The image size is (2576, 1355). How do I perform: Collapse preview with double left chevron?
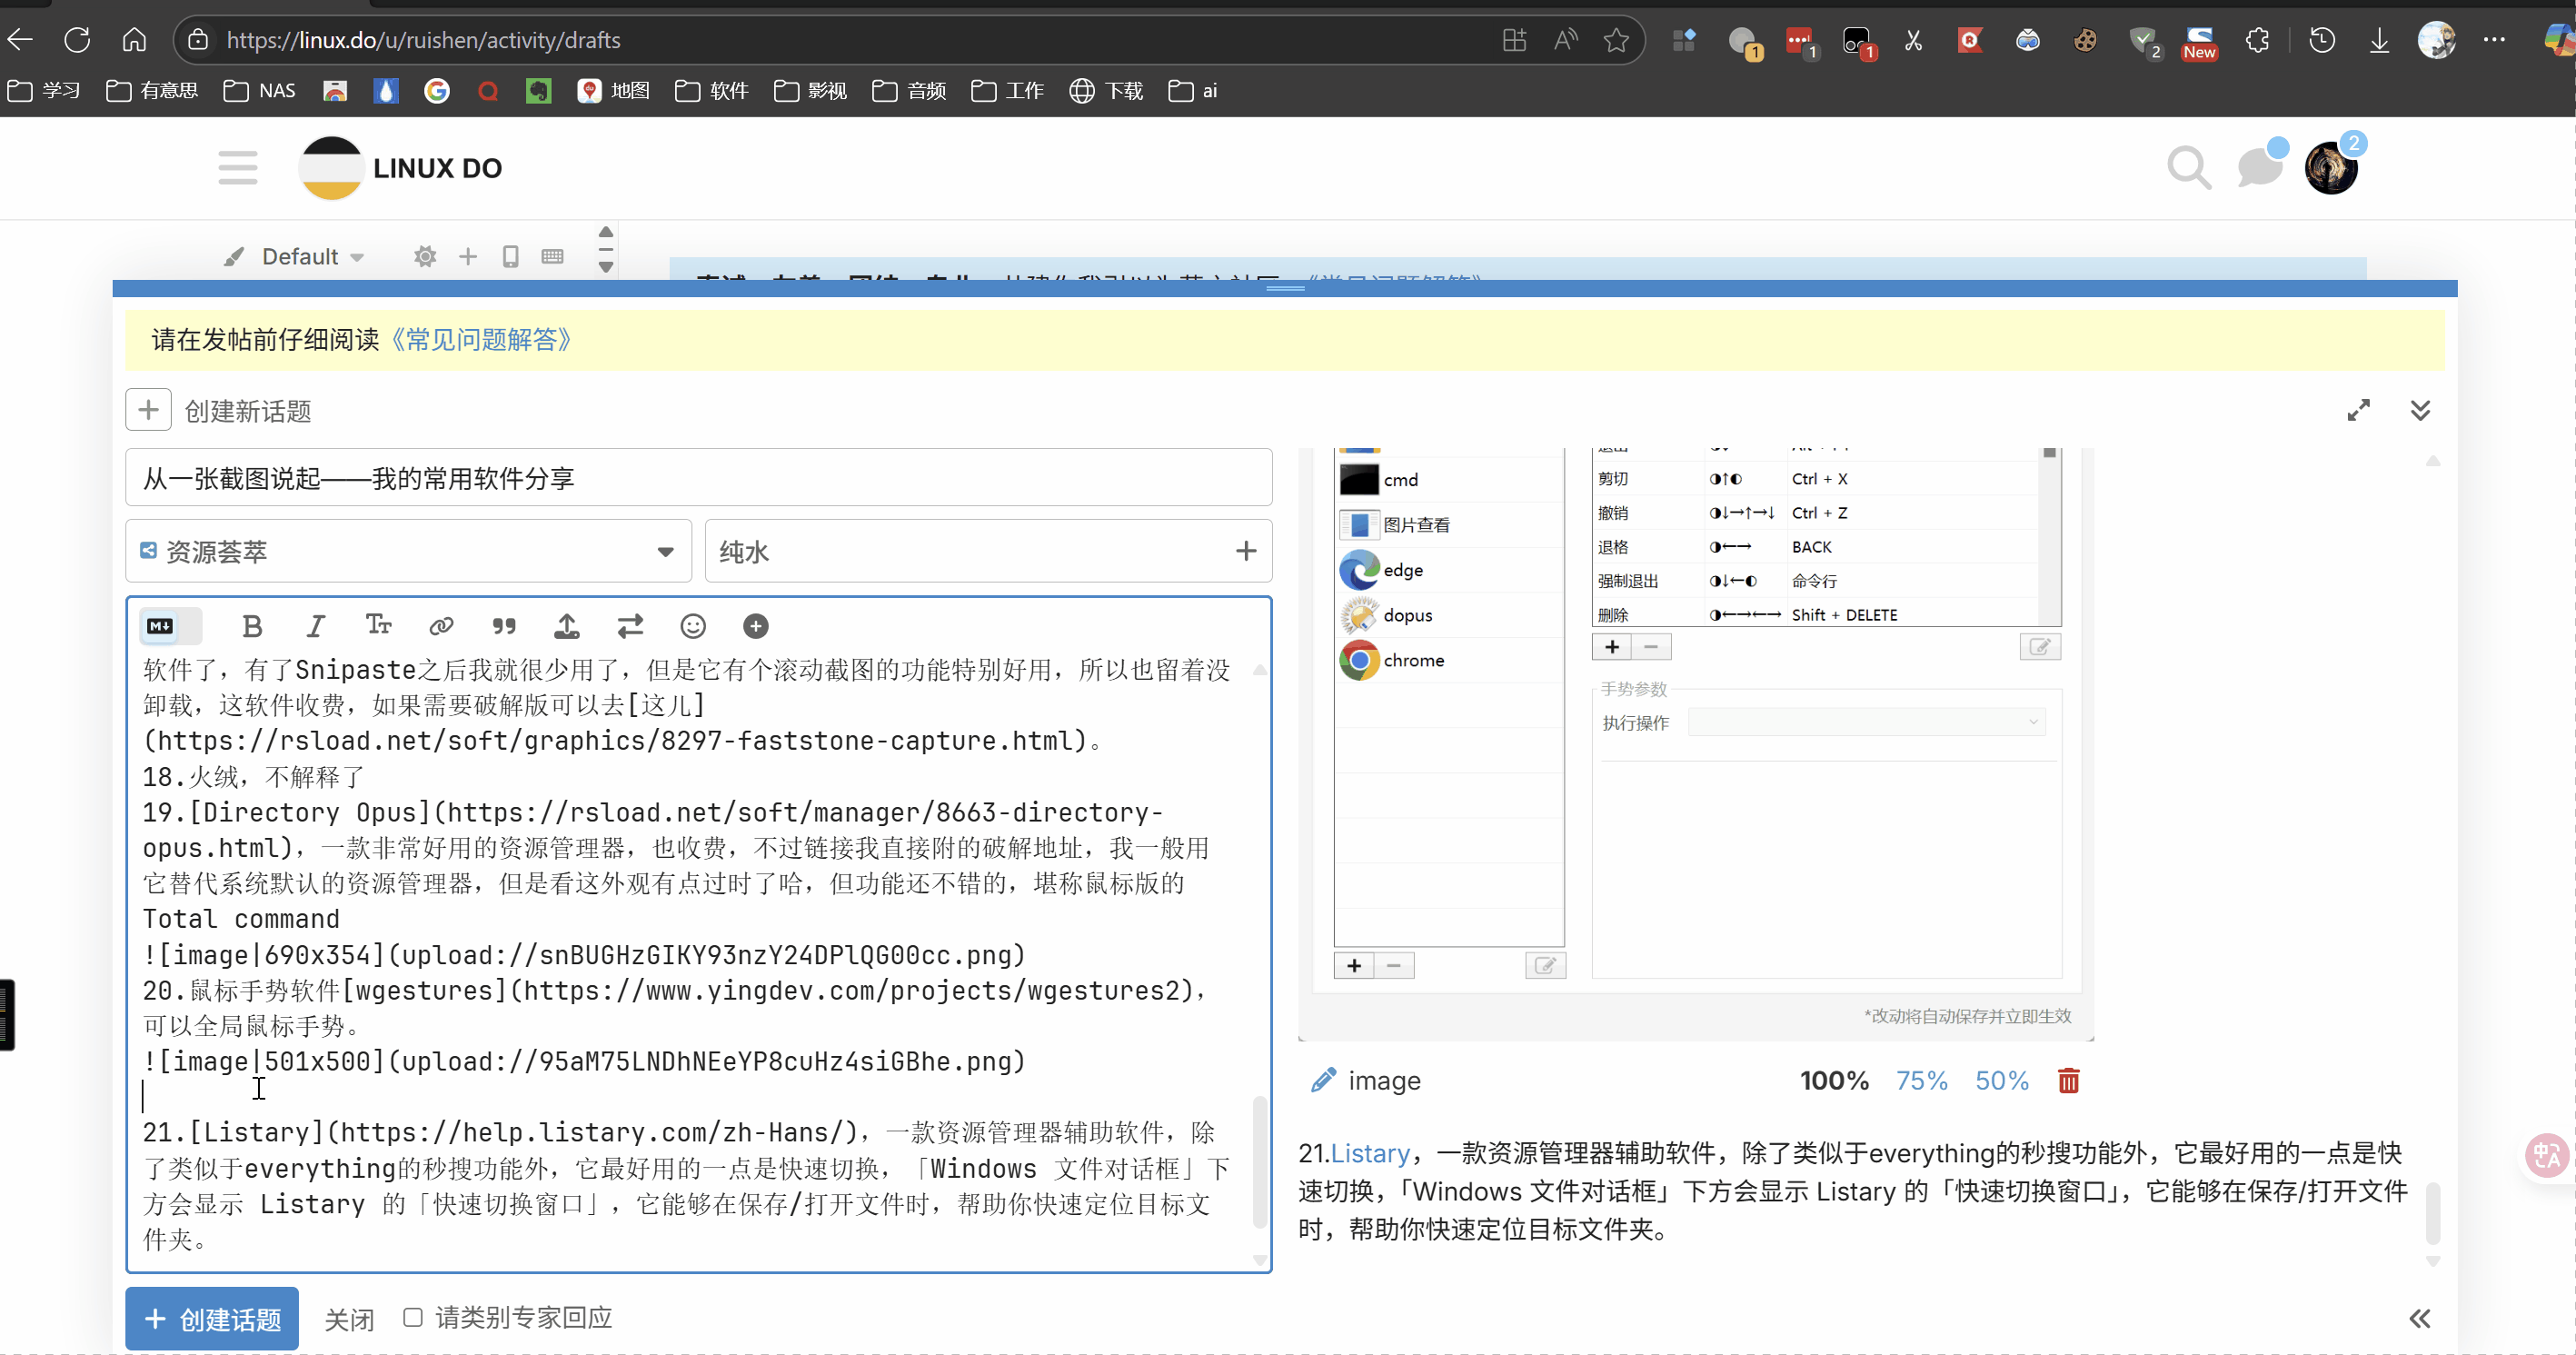pos(2420,1318)
